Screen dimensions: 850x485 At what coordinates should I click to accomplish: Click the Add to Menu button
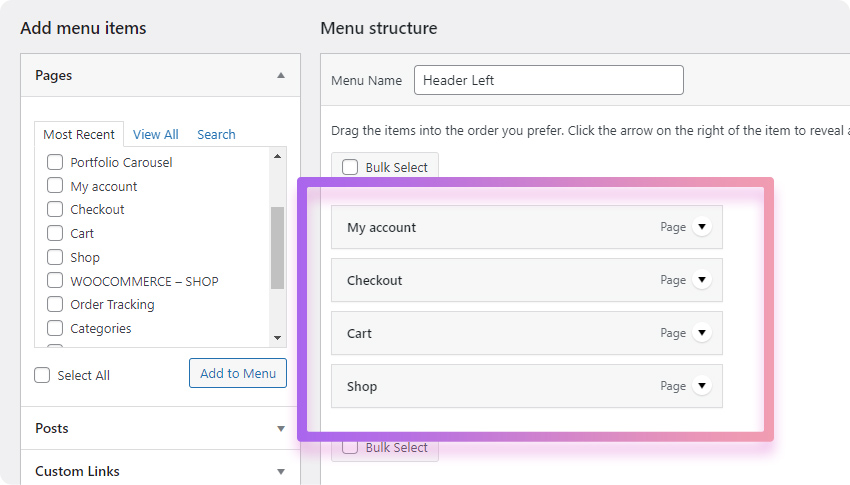point(238,373)
